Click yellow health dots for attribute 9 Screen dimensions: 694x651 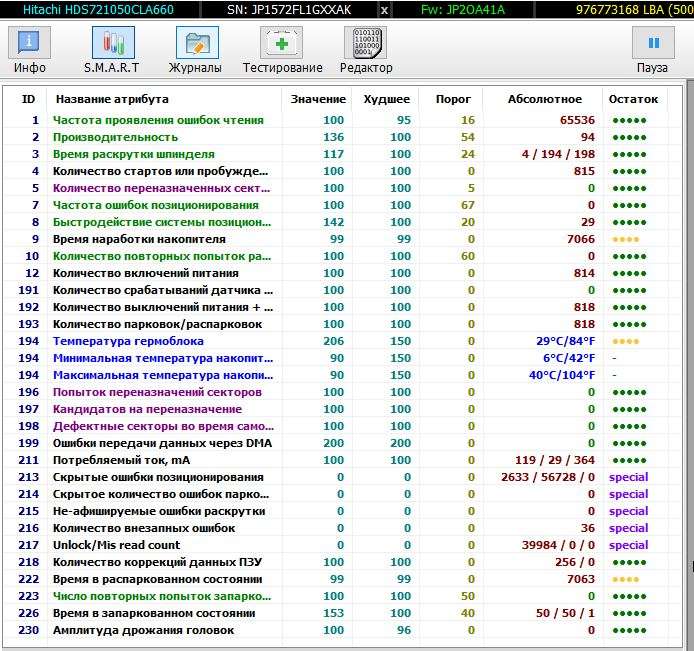point(626,239)
